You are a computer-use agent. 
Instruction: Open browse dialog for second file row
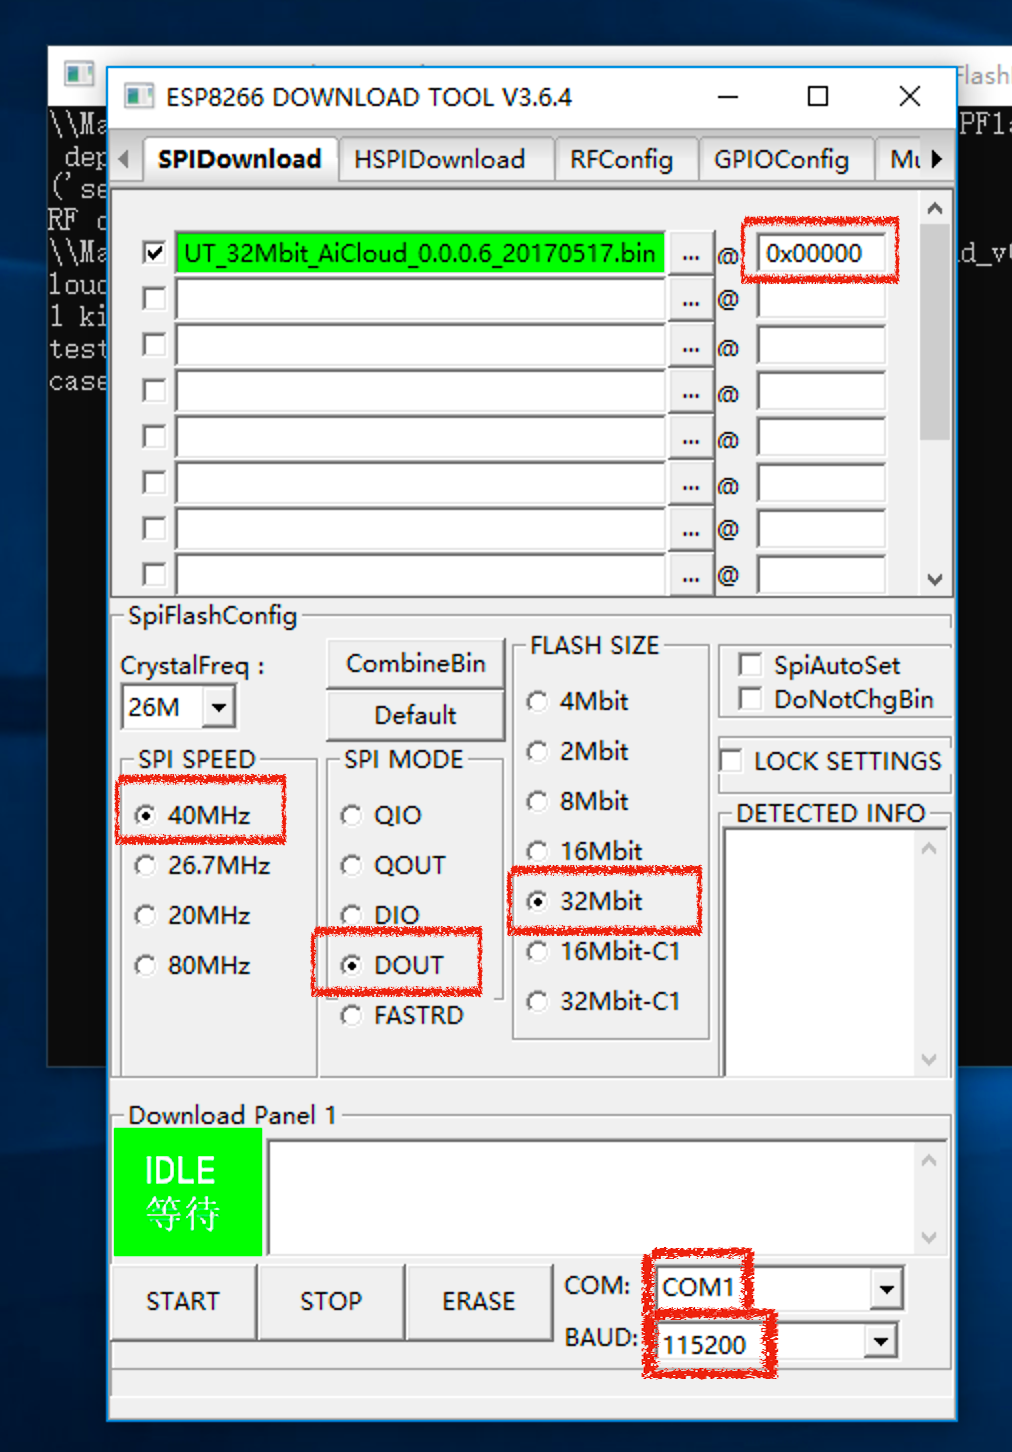tap(690, 301)
